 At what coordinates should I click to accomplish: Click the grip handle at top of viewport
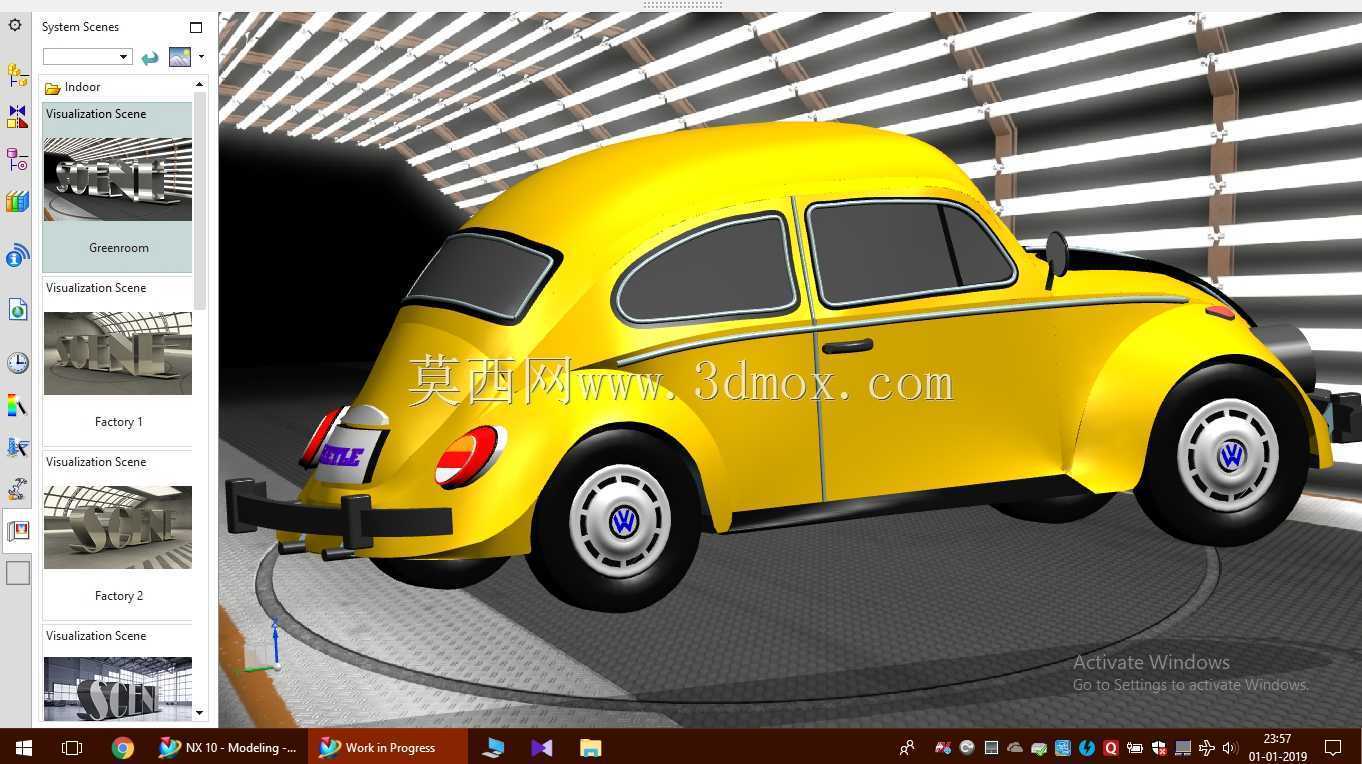click(683, 5)
